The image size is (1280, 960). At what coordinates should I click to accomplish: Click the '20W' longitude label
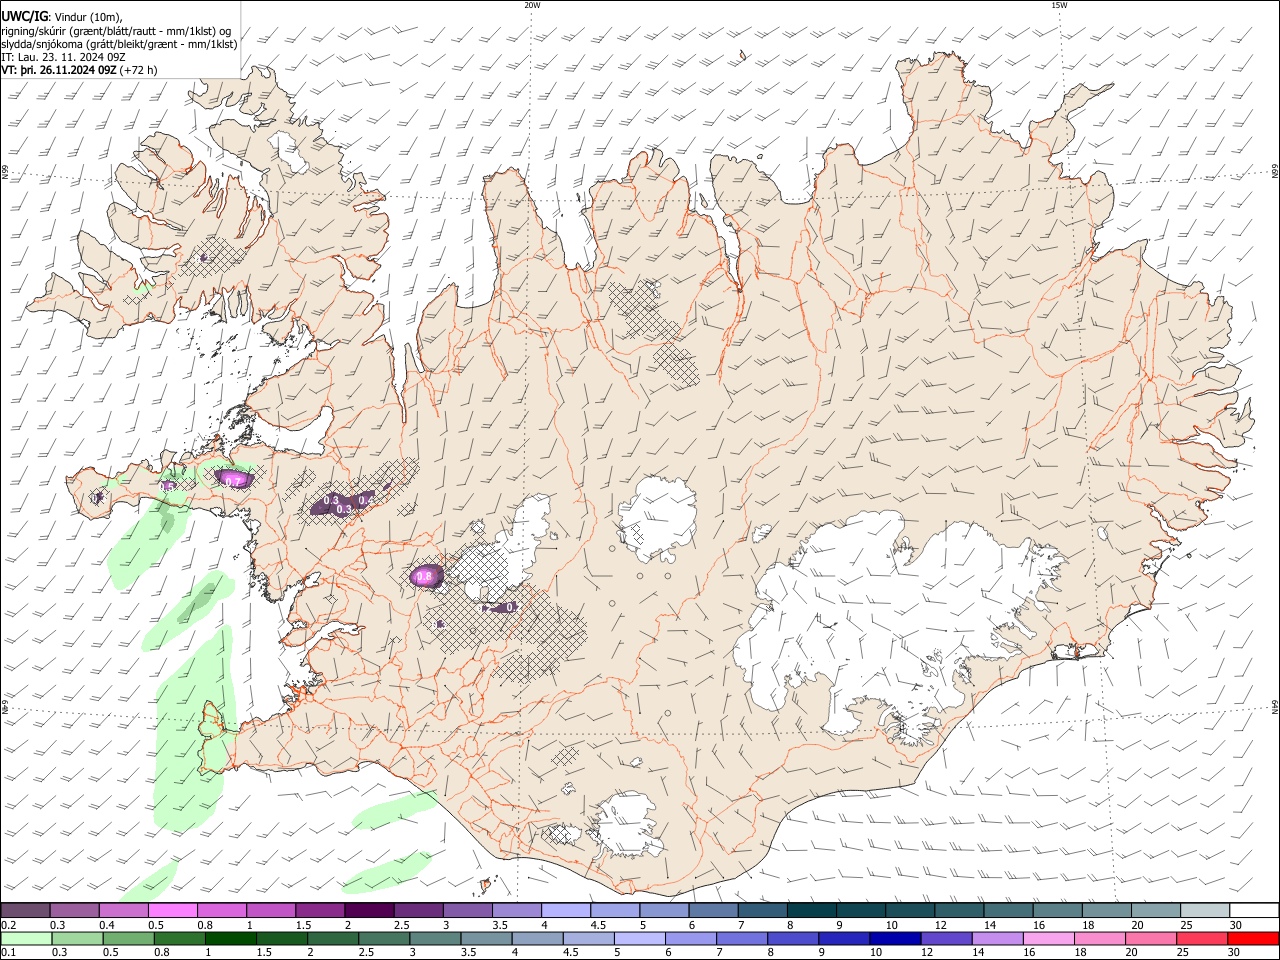pos(532,5)
